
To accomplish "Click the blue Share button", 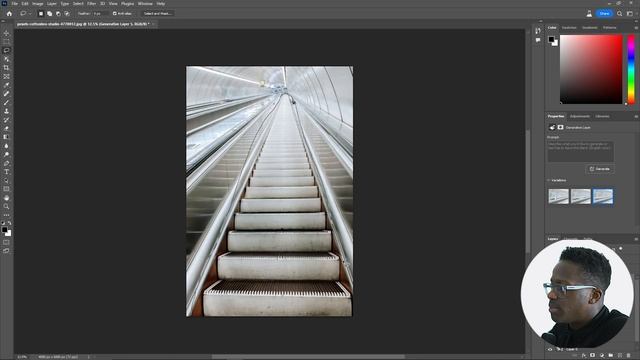I will click(x=604, y=13).
